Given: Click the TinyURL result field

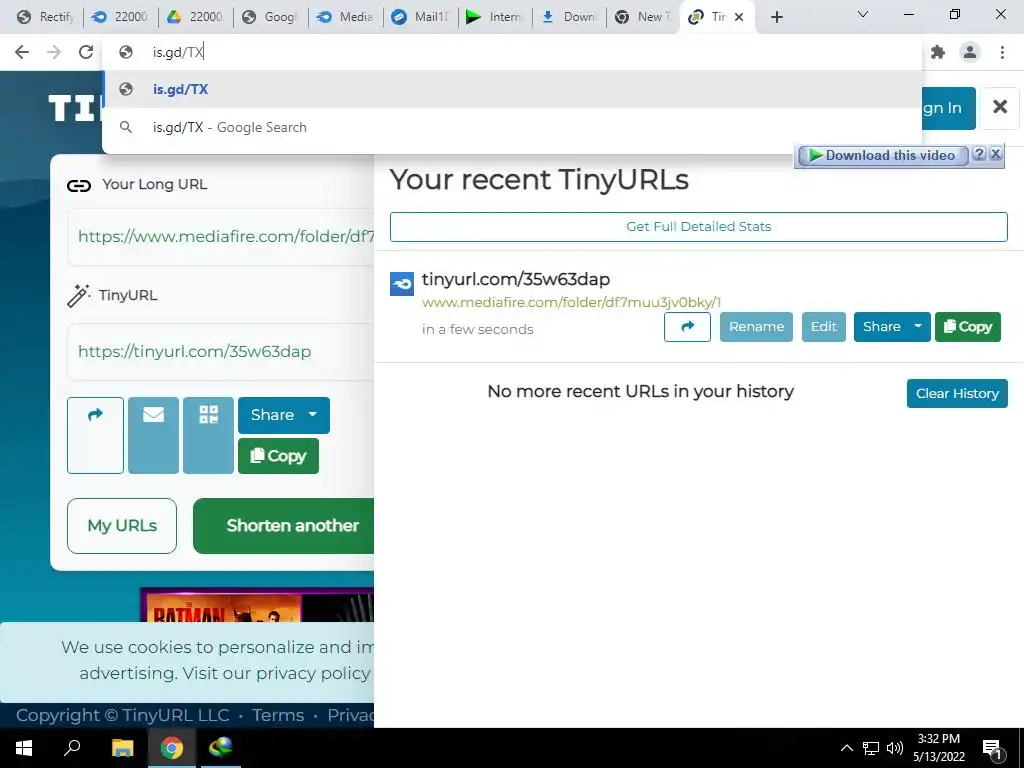Looking at the screenshot, I should pyautogui.click(x=221, y=351).
